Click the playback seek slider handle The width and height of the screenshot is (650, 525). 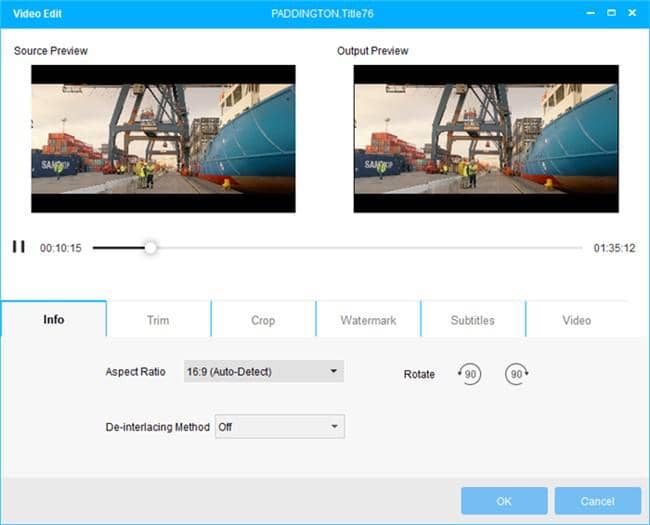[150, 248]
